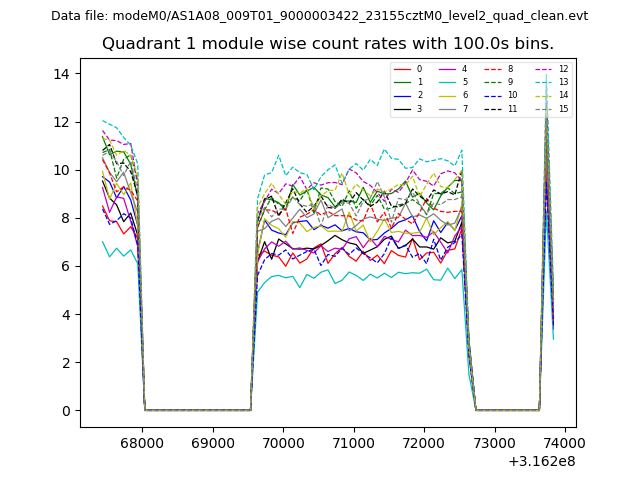Select the green legend entry for module 1

click(x=402, y=82)
